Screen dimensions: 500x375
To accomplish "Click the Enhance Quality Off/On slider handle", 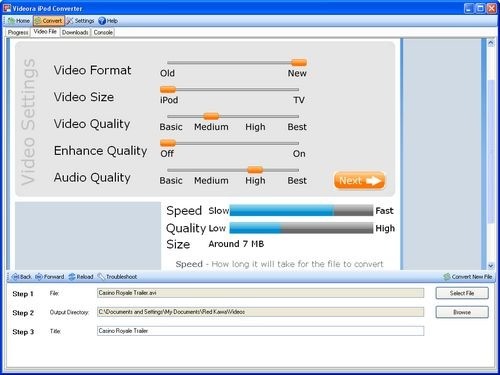I will [168, 143].
